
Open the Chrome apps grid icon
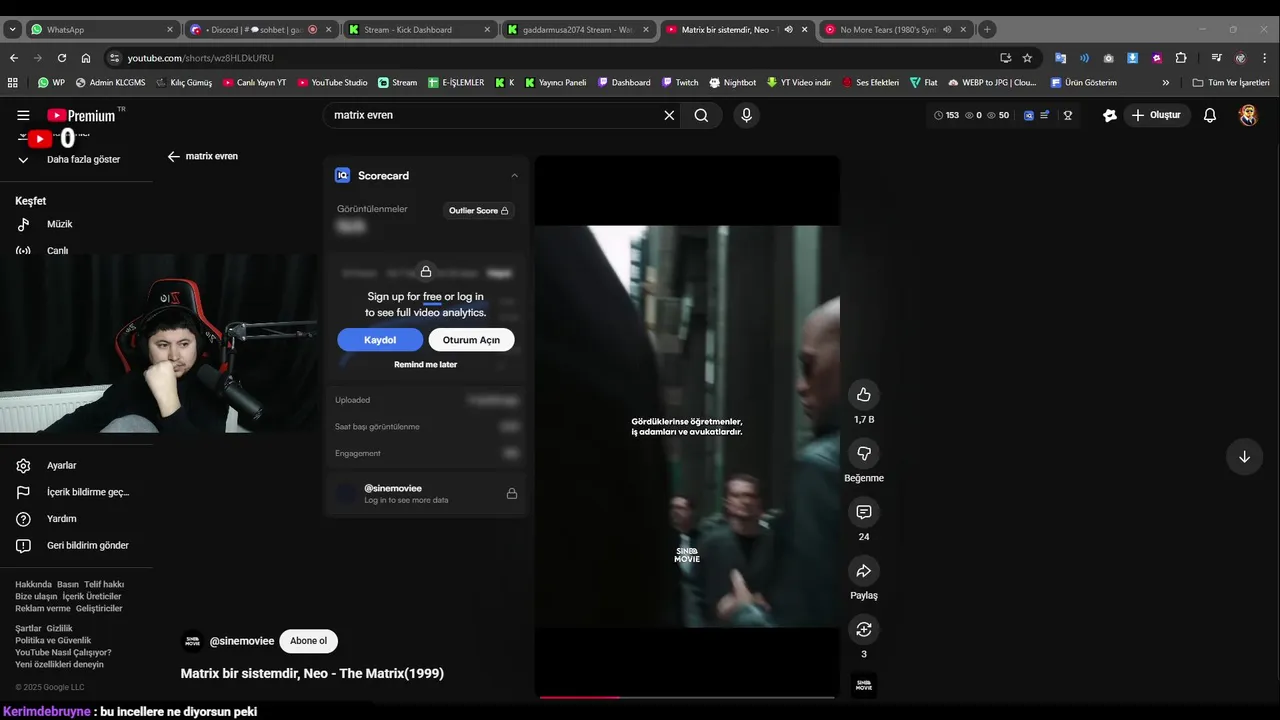(x=13, y=83)
